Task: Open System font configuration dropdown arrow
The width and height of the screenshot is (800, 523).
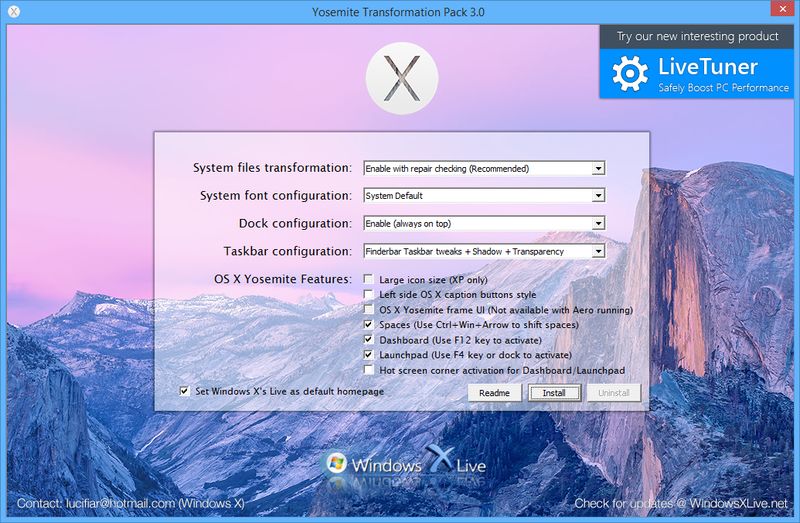Action: (598, 195)
